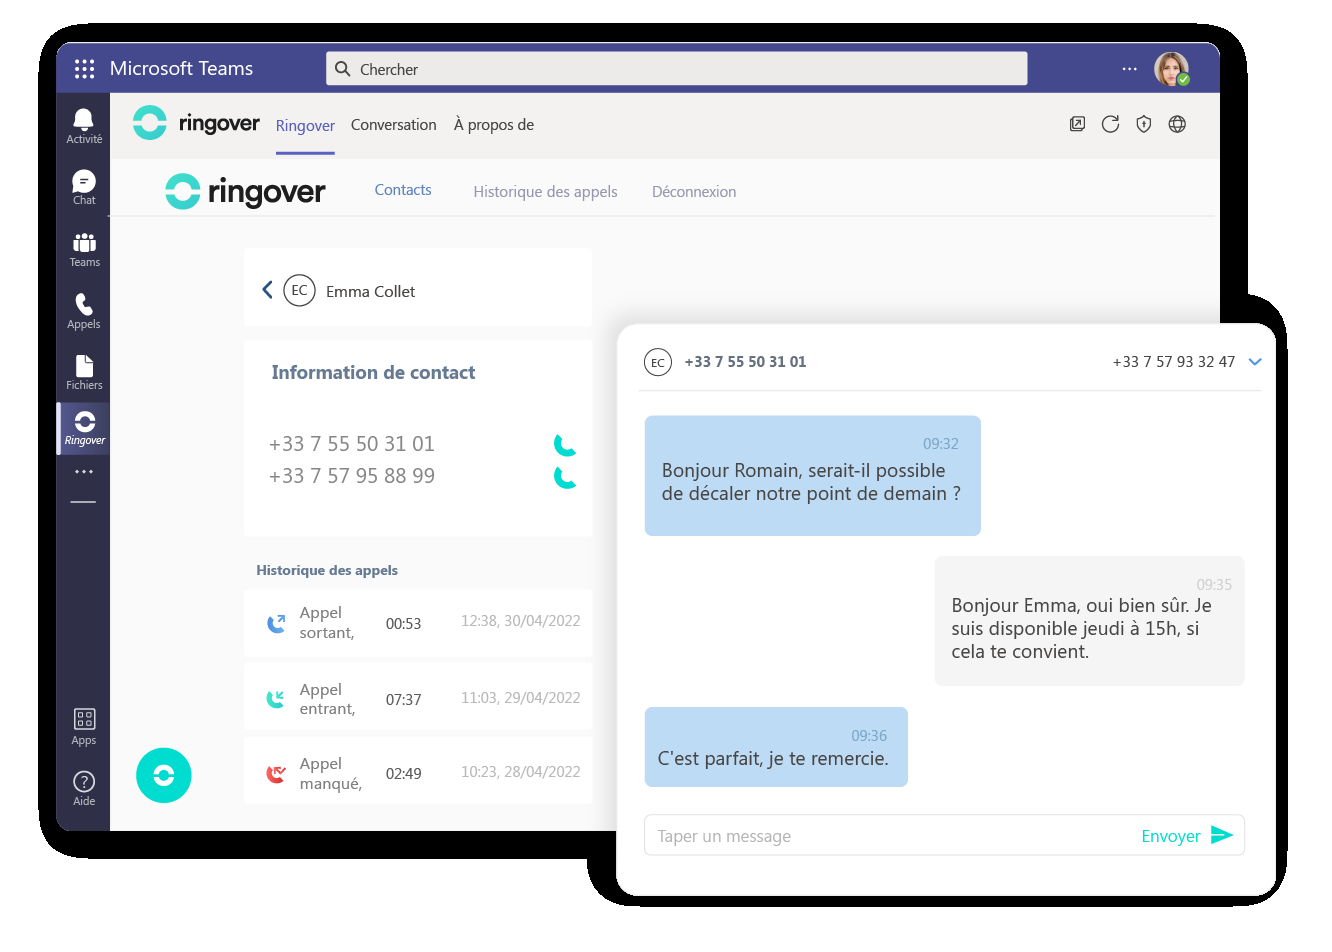Click the red missed call icon
This screenshot has width=1332, height=952.
(276, 773)
